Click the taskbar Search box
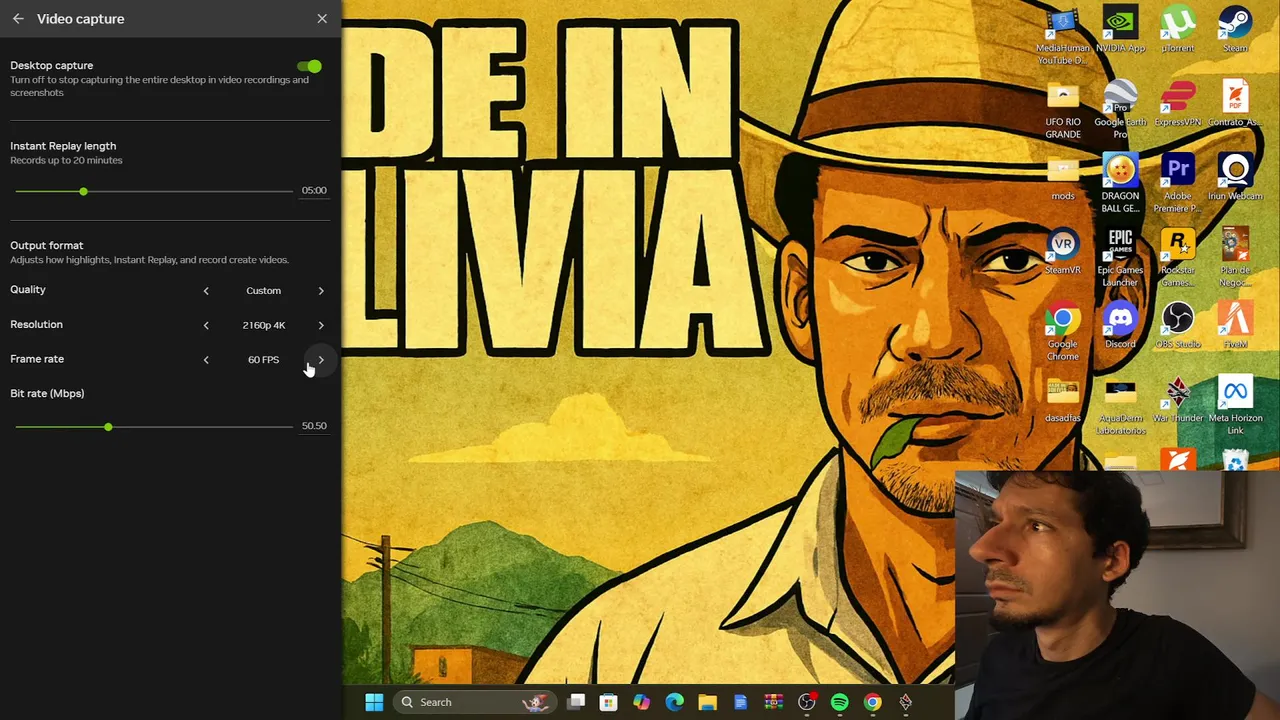 [x=475, y=703]
